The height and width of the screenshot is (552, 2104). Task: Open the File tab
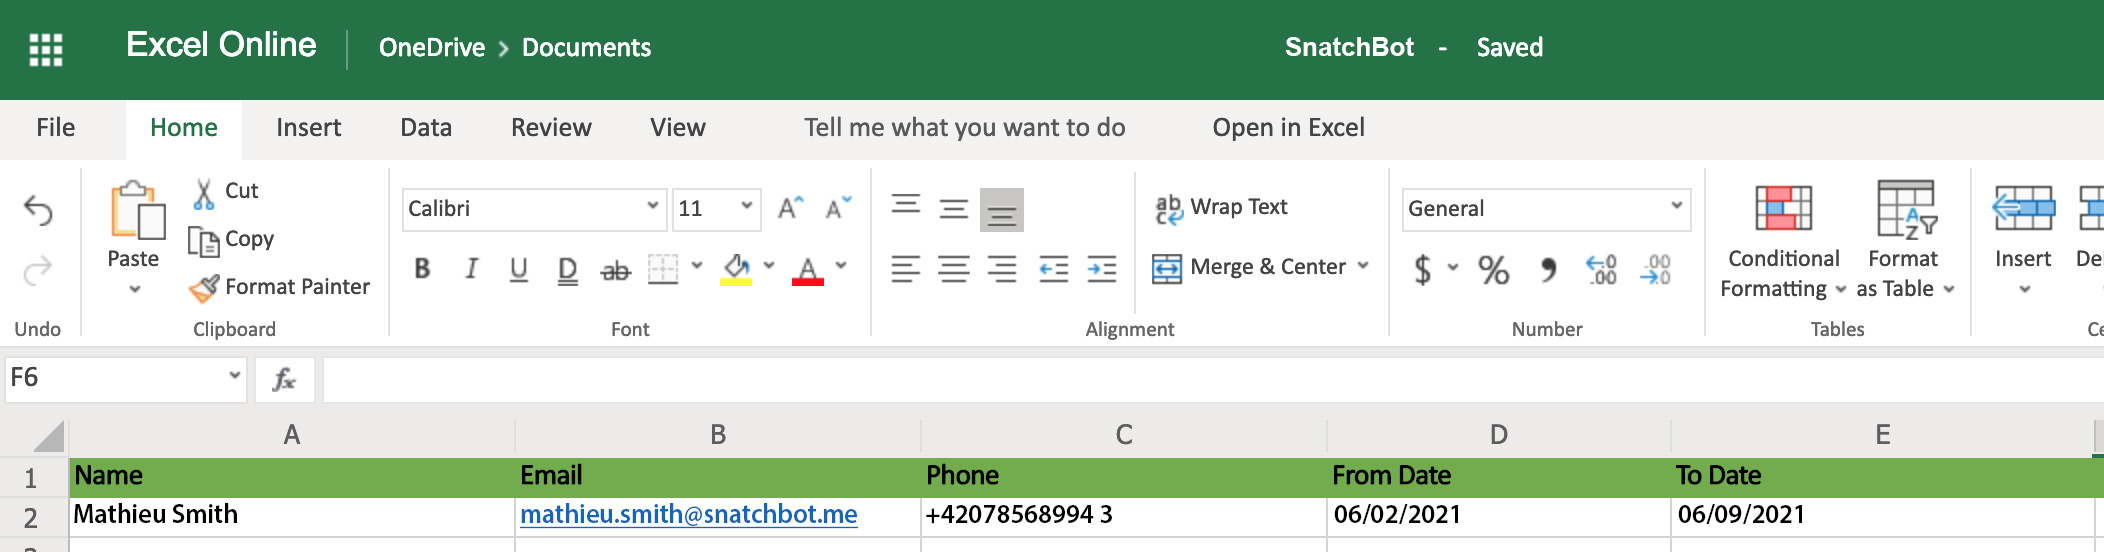click(56, 128)
